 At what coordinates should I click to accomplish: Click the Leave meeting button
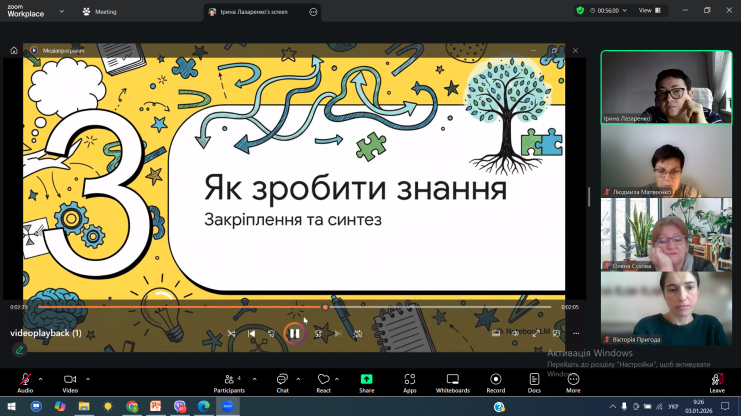pyautogui.click(x=717, y=383)
